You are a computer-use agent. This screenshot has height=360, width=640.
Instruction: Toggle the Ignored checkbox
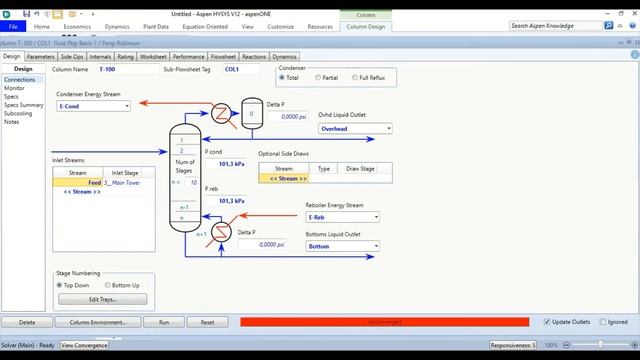pyautogui.click(x=603, y=322)
